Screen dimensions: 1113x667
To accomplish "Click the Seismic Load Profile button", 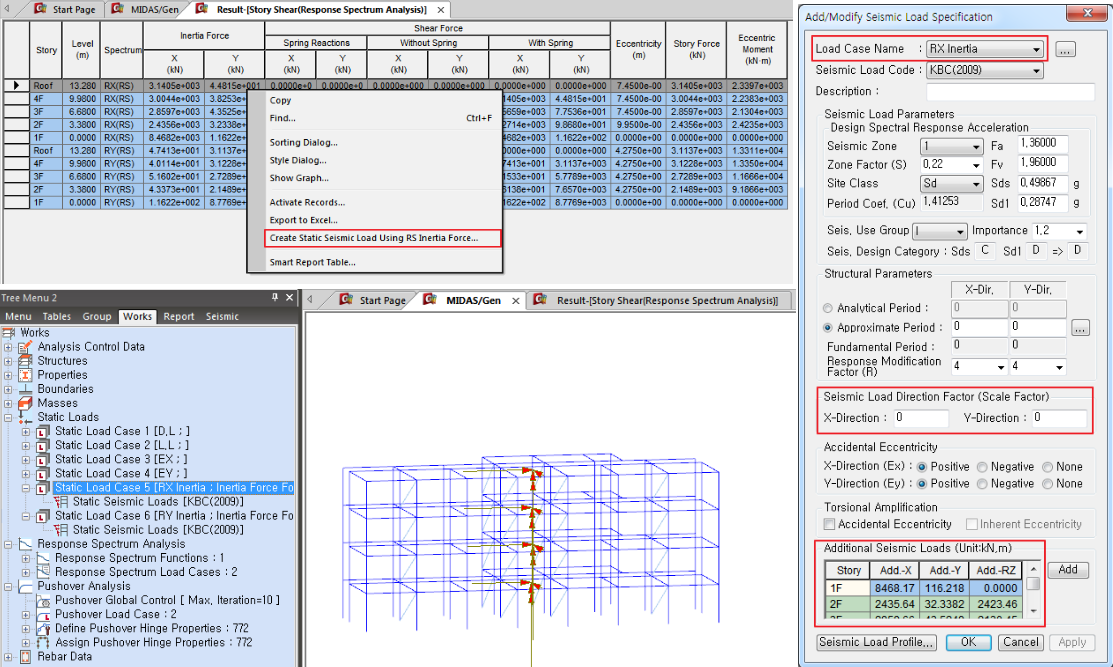I will 875,642.
